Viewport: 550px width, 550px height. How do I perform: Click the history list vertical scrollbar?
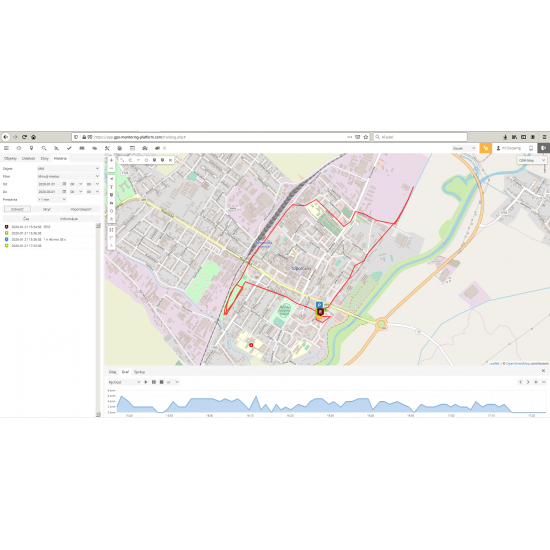[x=98, y=320]
